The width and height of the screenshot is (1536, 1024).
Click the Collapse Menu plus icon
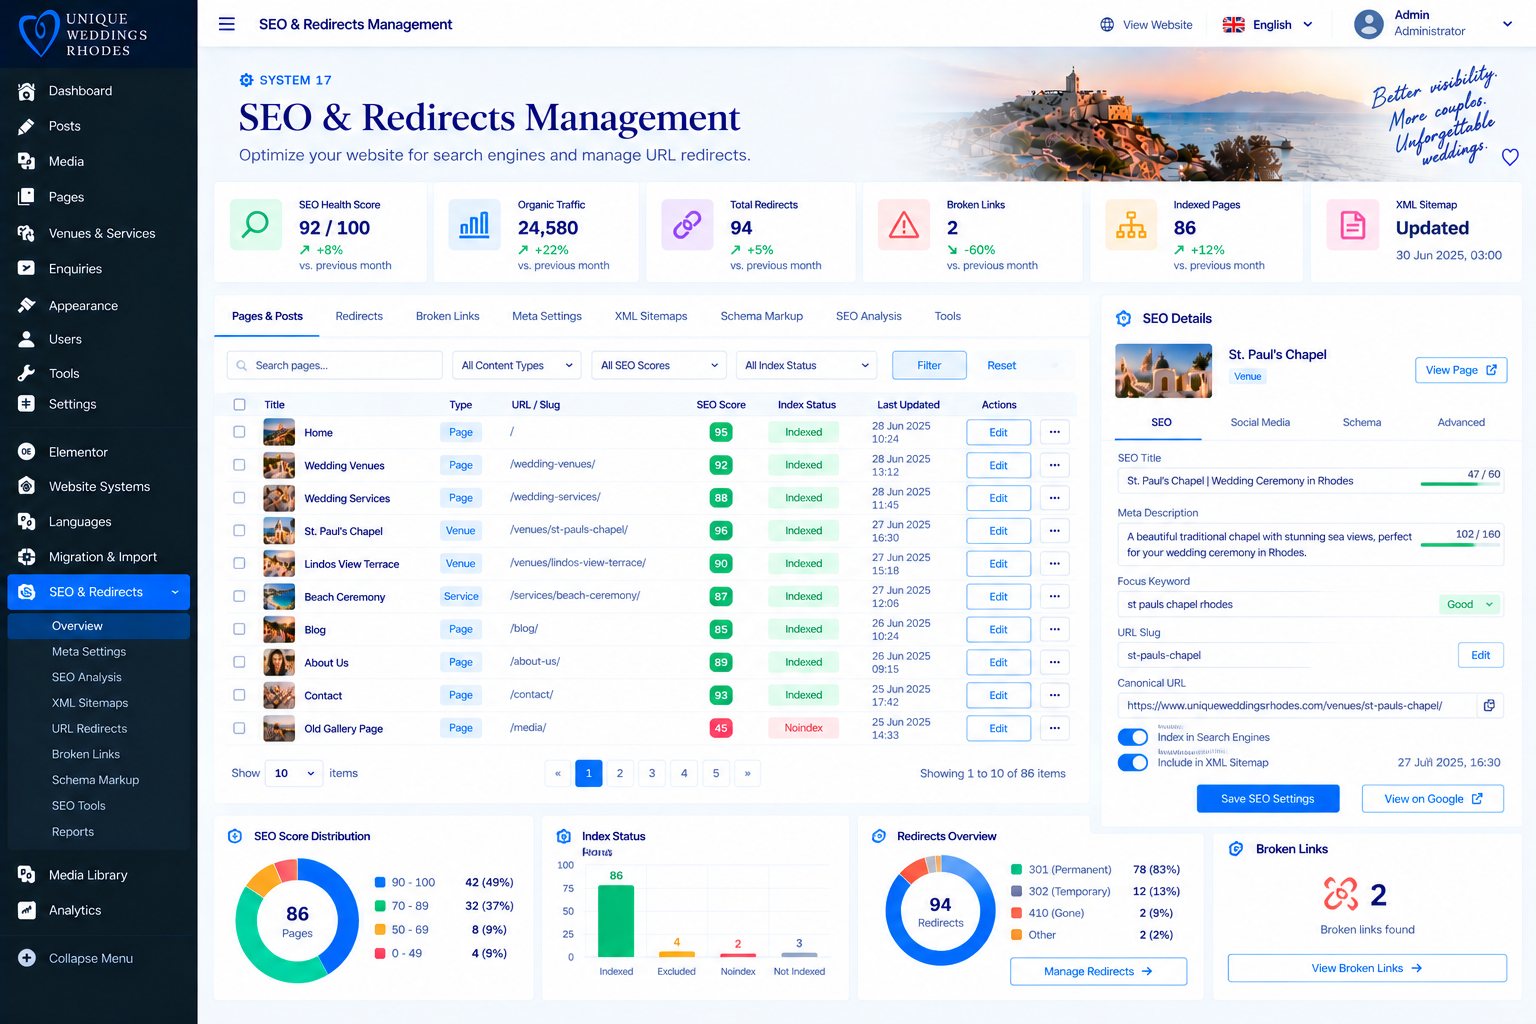pos(27,958)
